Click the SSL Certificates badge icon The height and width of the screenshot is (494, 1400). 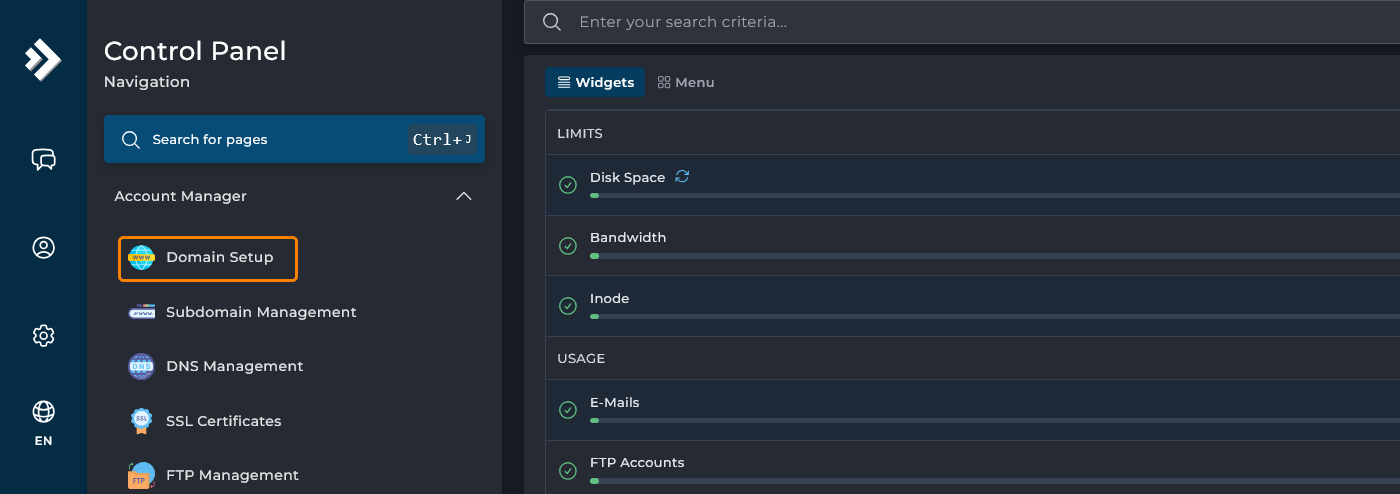pyautogui.click(x=142, y=421)
